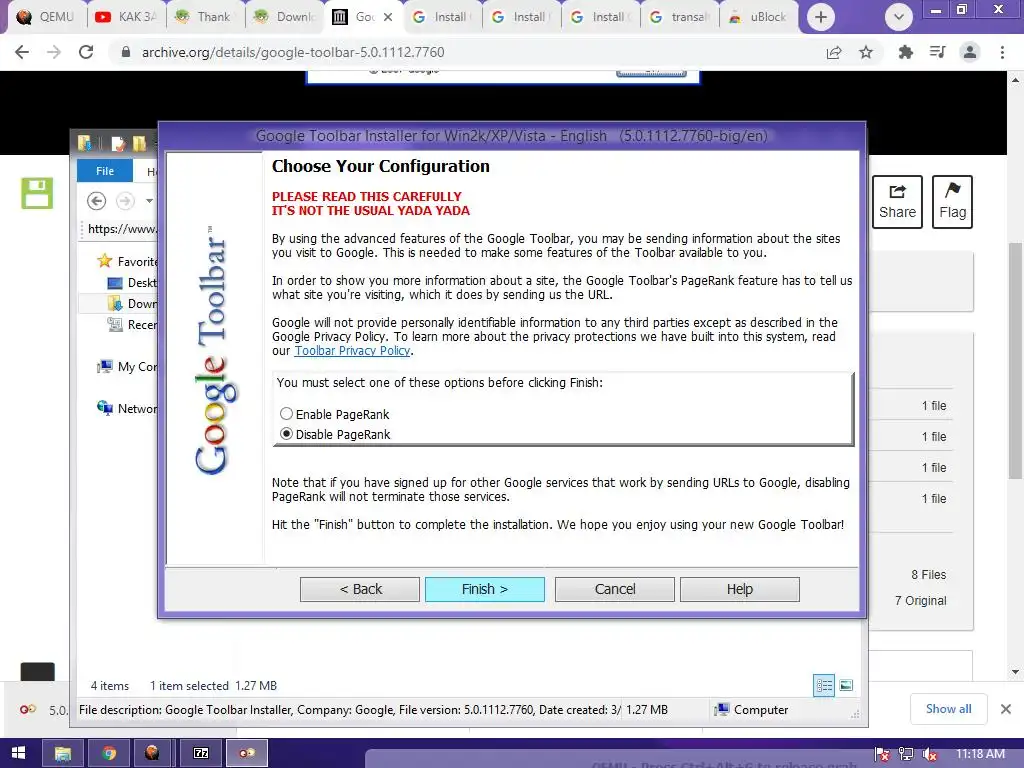Switch to the uBlock tab
This screenshot has height=768, width=1024.
pos(759,17)
